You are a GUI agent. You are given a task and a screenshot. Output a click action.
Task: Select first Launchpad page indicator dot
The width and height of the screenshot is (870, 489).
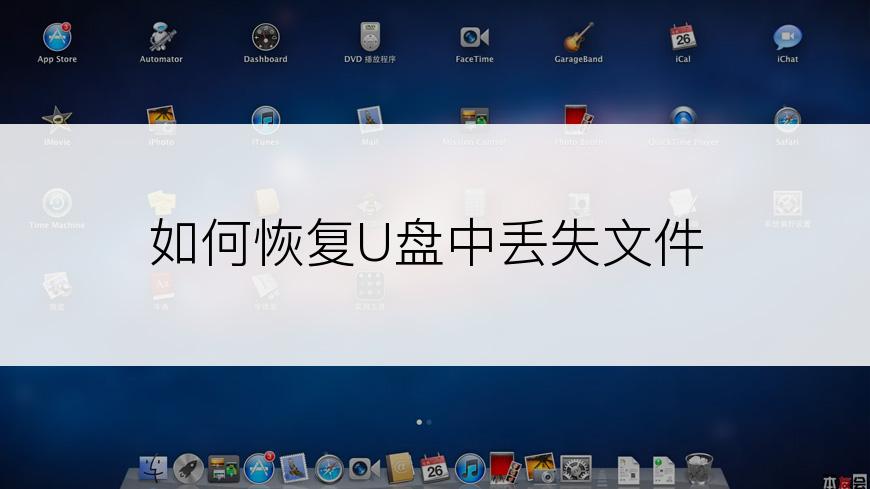coord(419,422)
